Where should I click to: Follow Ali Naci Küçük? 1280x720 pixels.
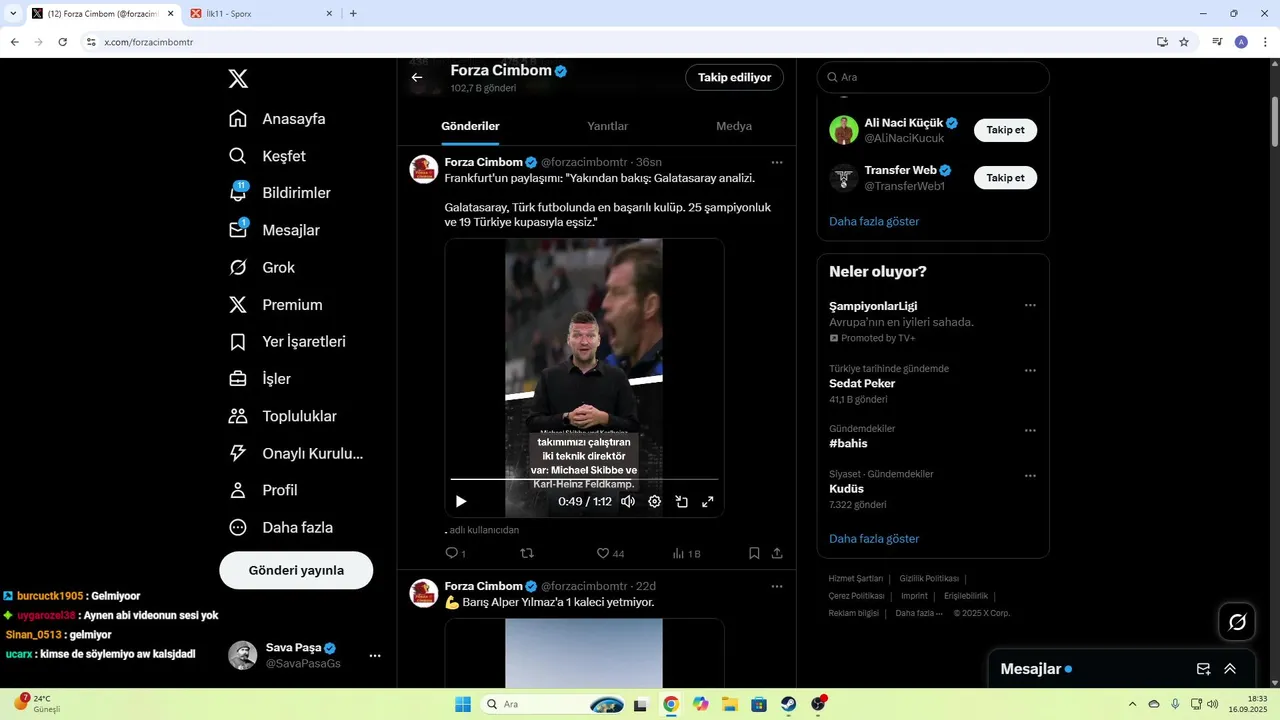pyautogui.click(x=1005, y=130)
